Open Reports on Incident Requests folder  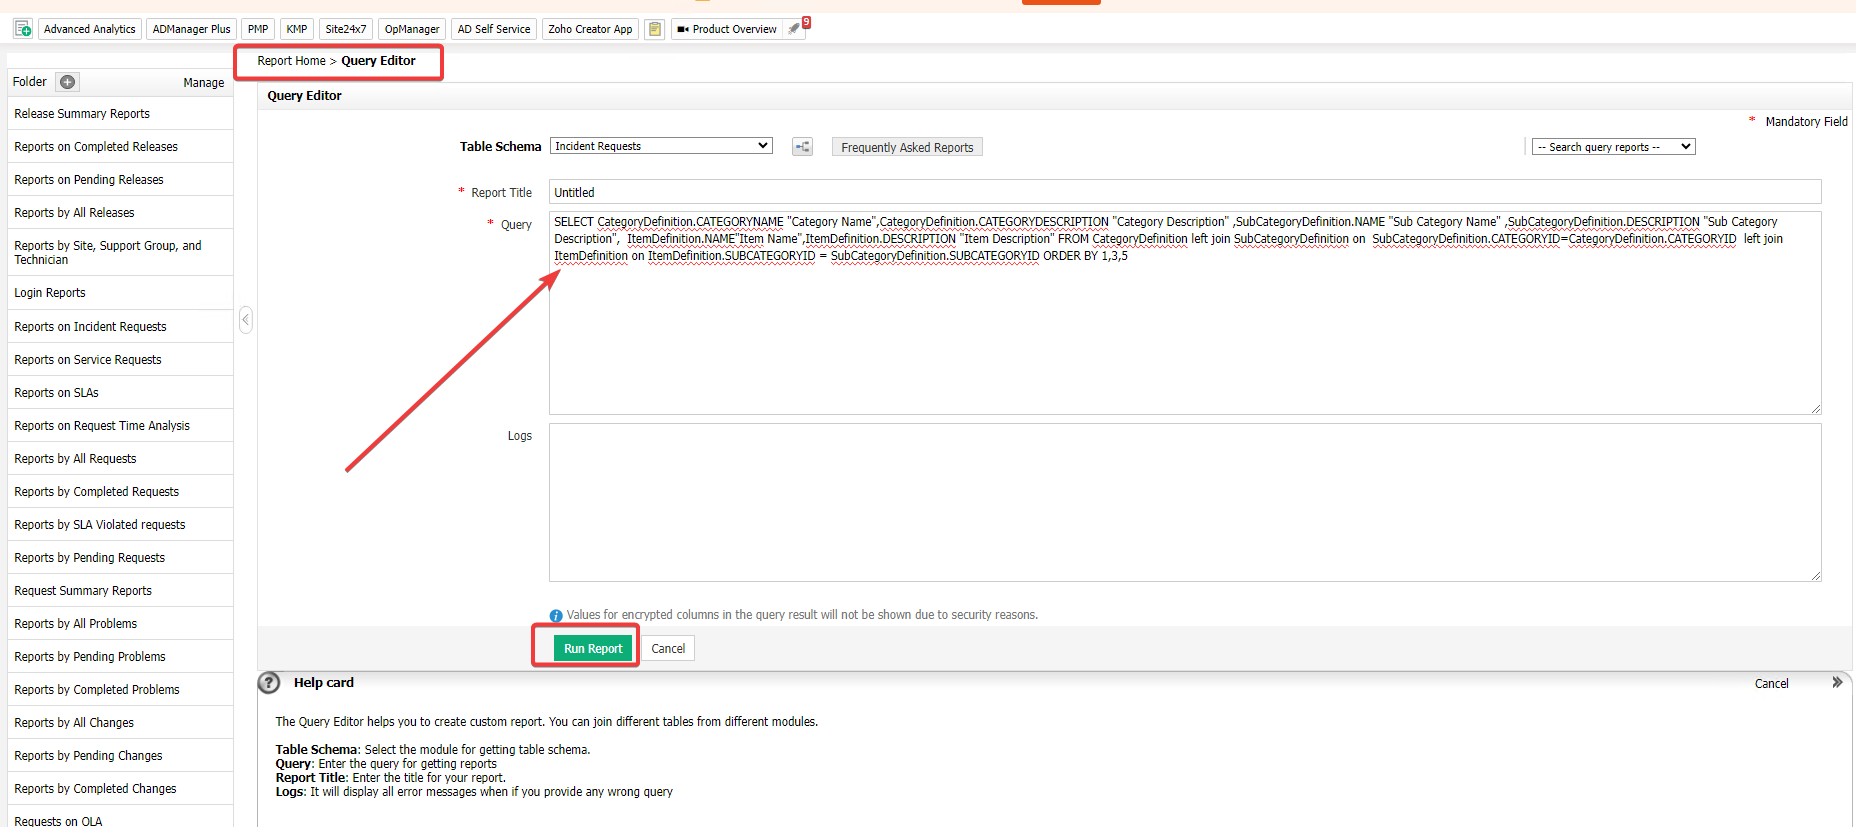coord(90,327)
